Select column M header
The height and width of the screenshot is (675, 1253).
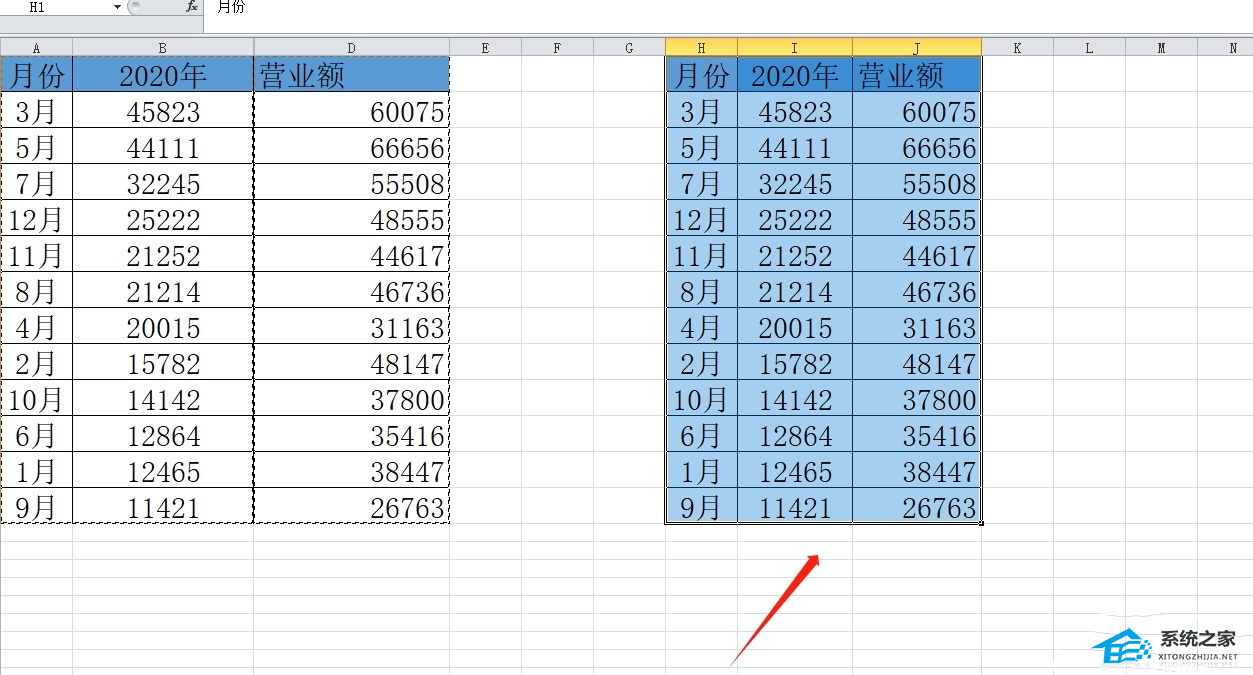tap(1161, 47)
